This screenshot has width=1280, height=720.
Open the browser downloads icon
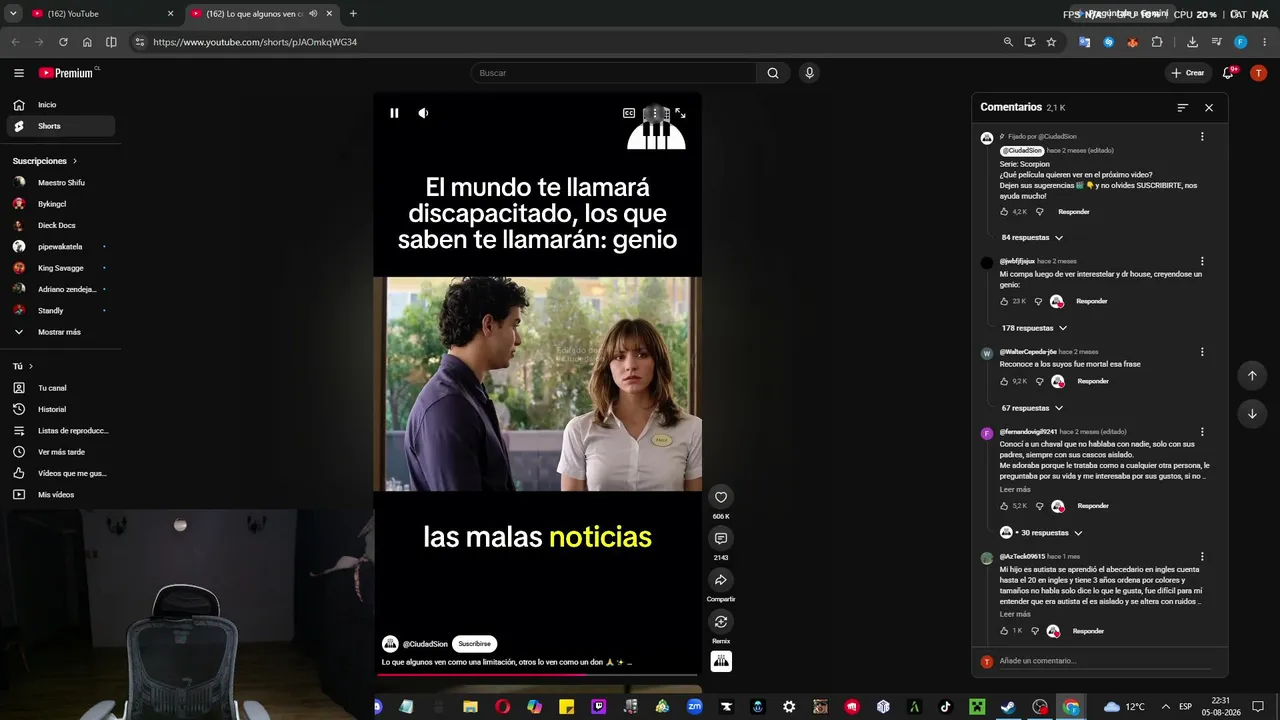(1192, 42)
